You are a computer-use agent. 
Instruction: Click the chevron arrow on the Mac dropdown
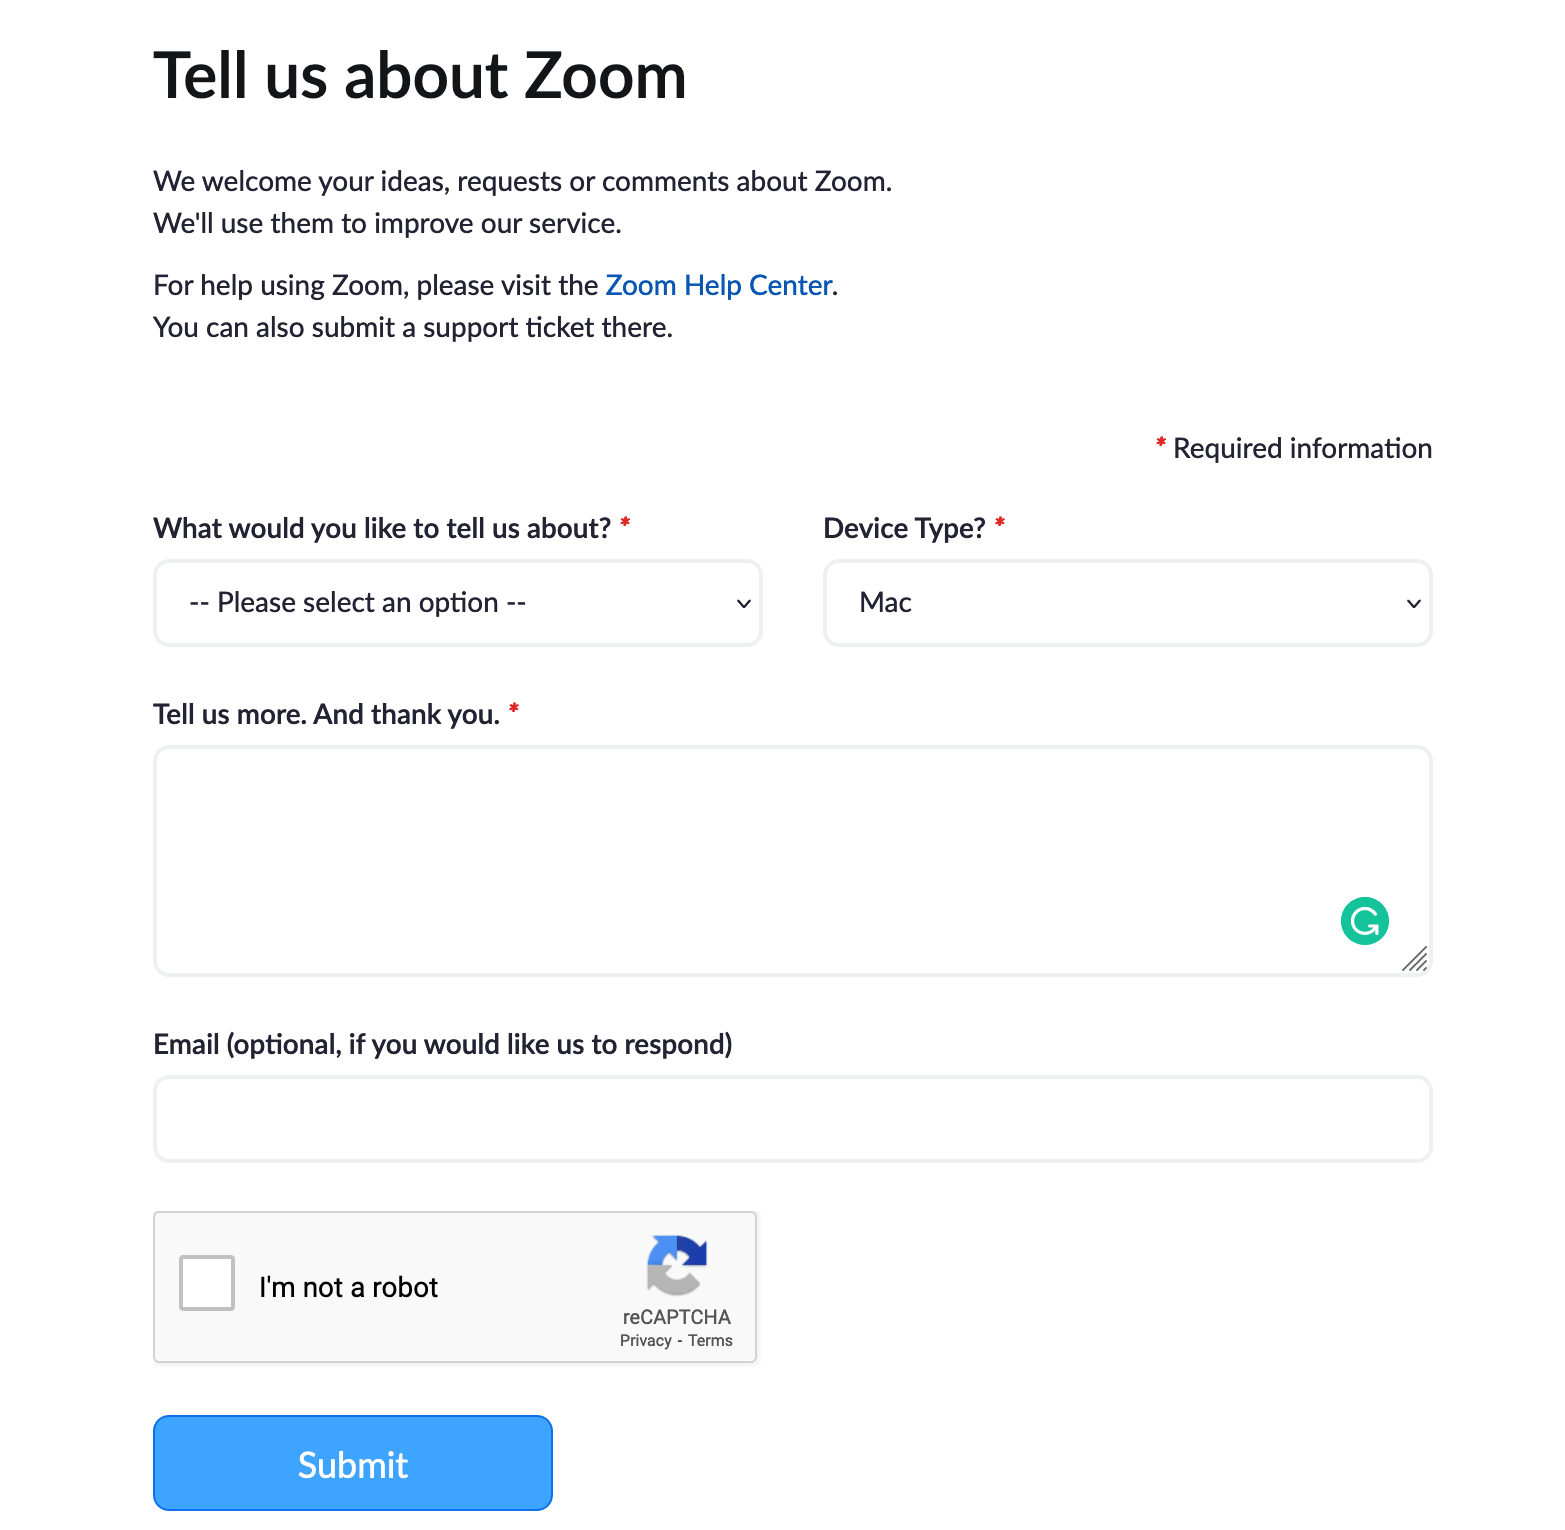click(1413, 604)
